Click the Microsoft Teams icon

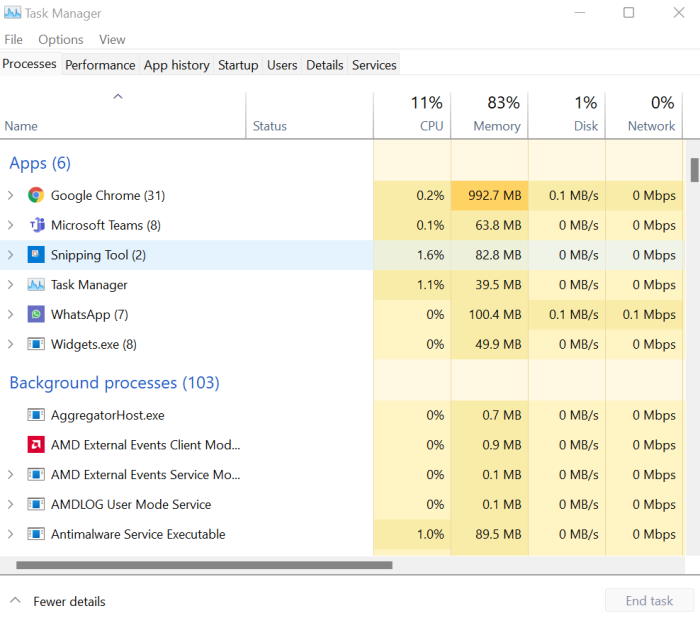tap(37, 225)
